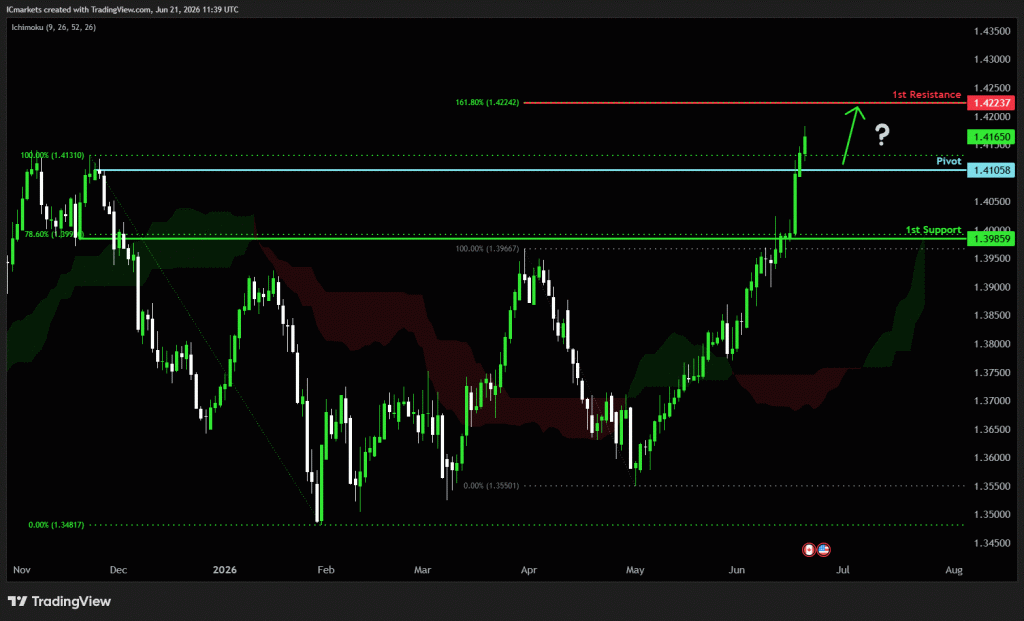Open the TradingView link at bottom left

click(59, 601)
